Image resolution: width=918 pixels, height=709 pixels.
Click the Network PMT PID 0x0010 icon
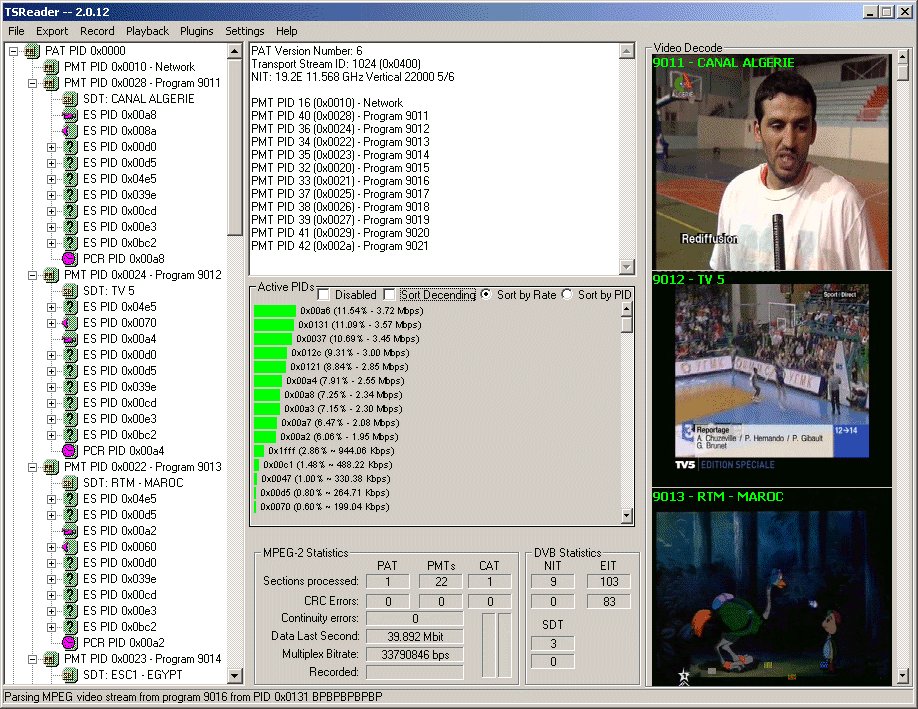click(50, 67)
